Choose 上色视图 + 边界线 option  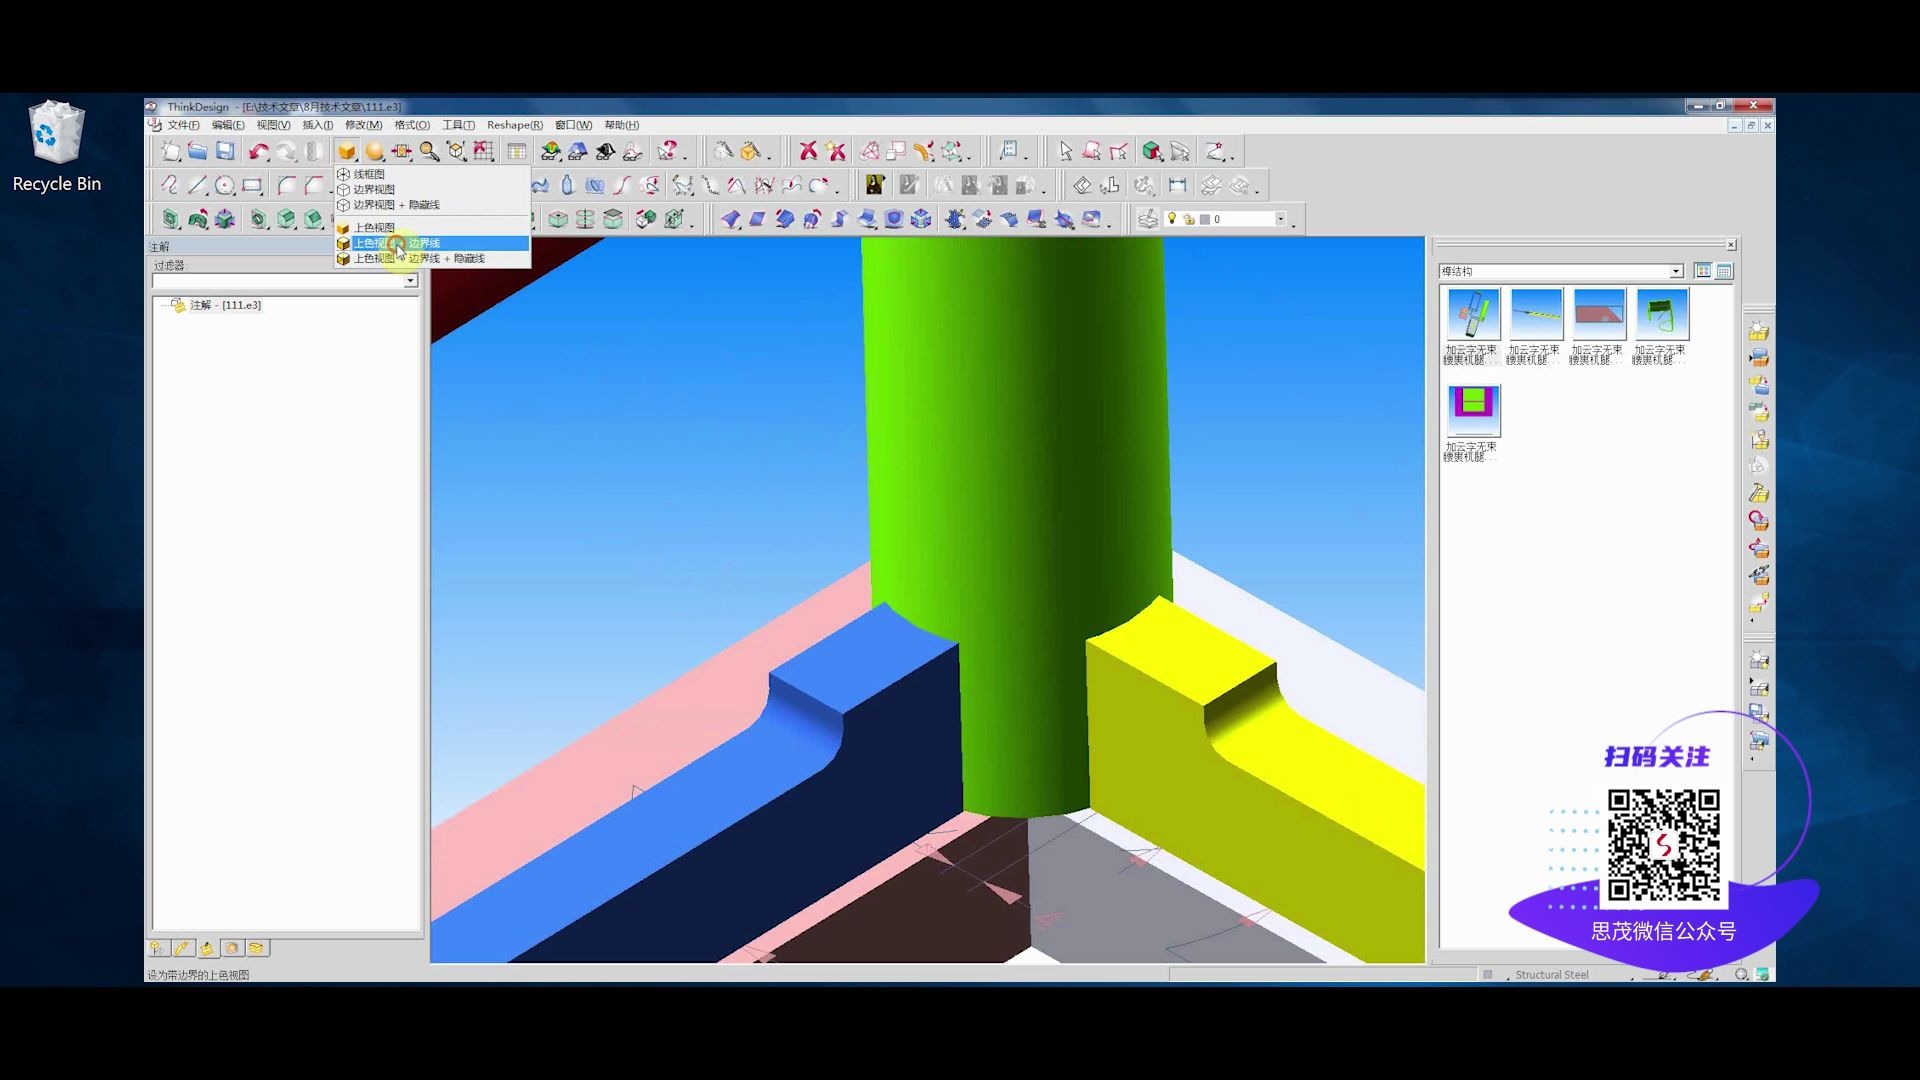432,243
